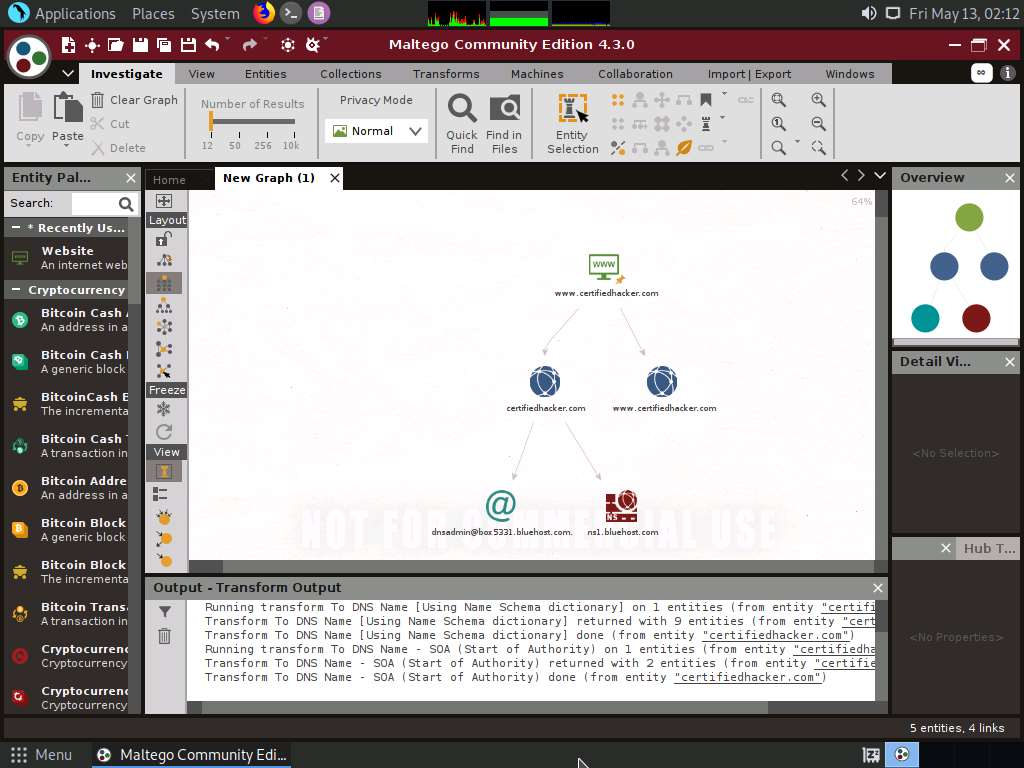This screenshot has width=1024, height=768.
Task: Click Zoom Out magnifier
Action: pos(818,123)
